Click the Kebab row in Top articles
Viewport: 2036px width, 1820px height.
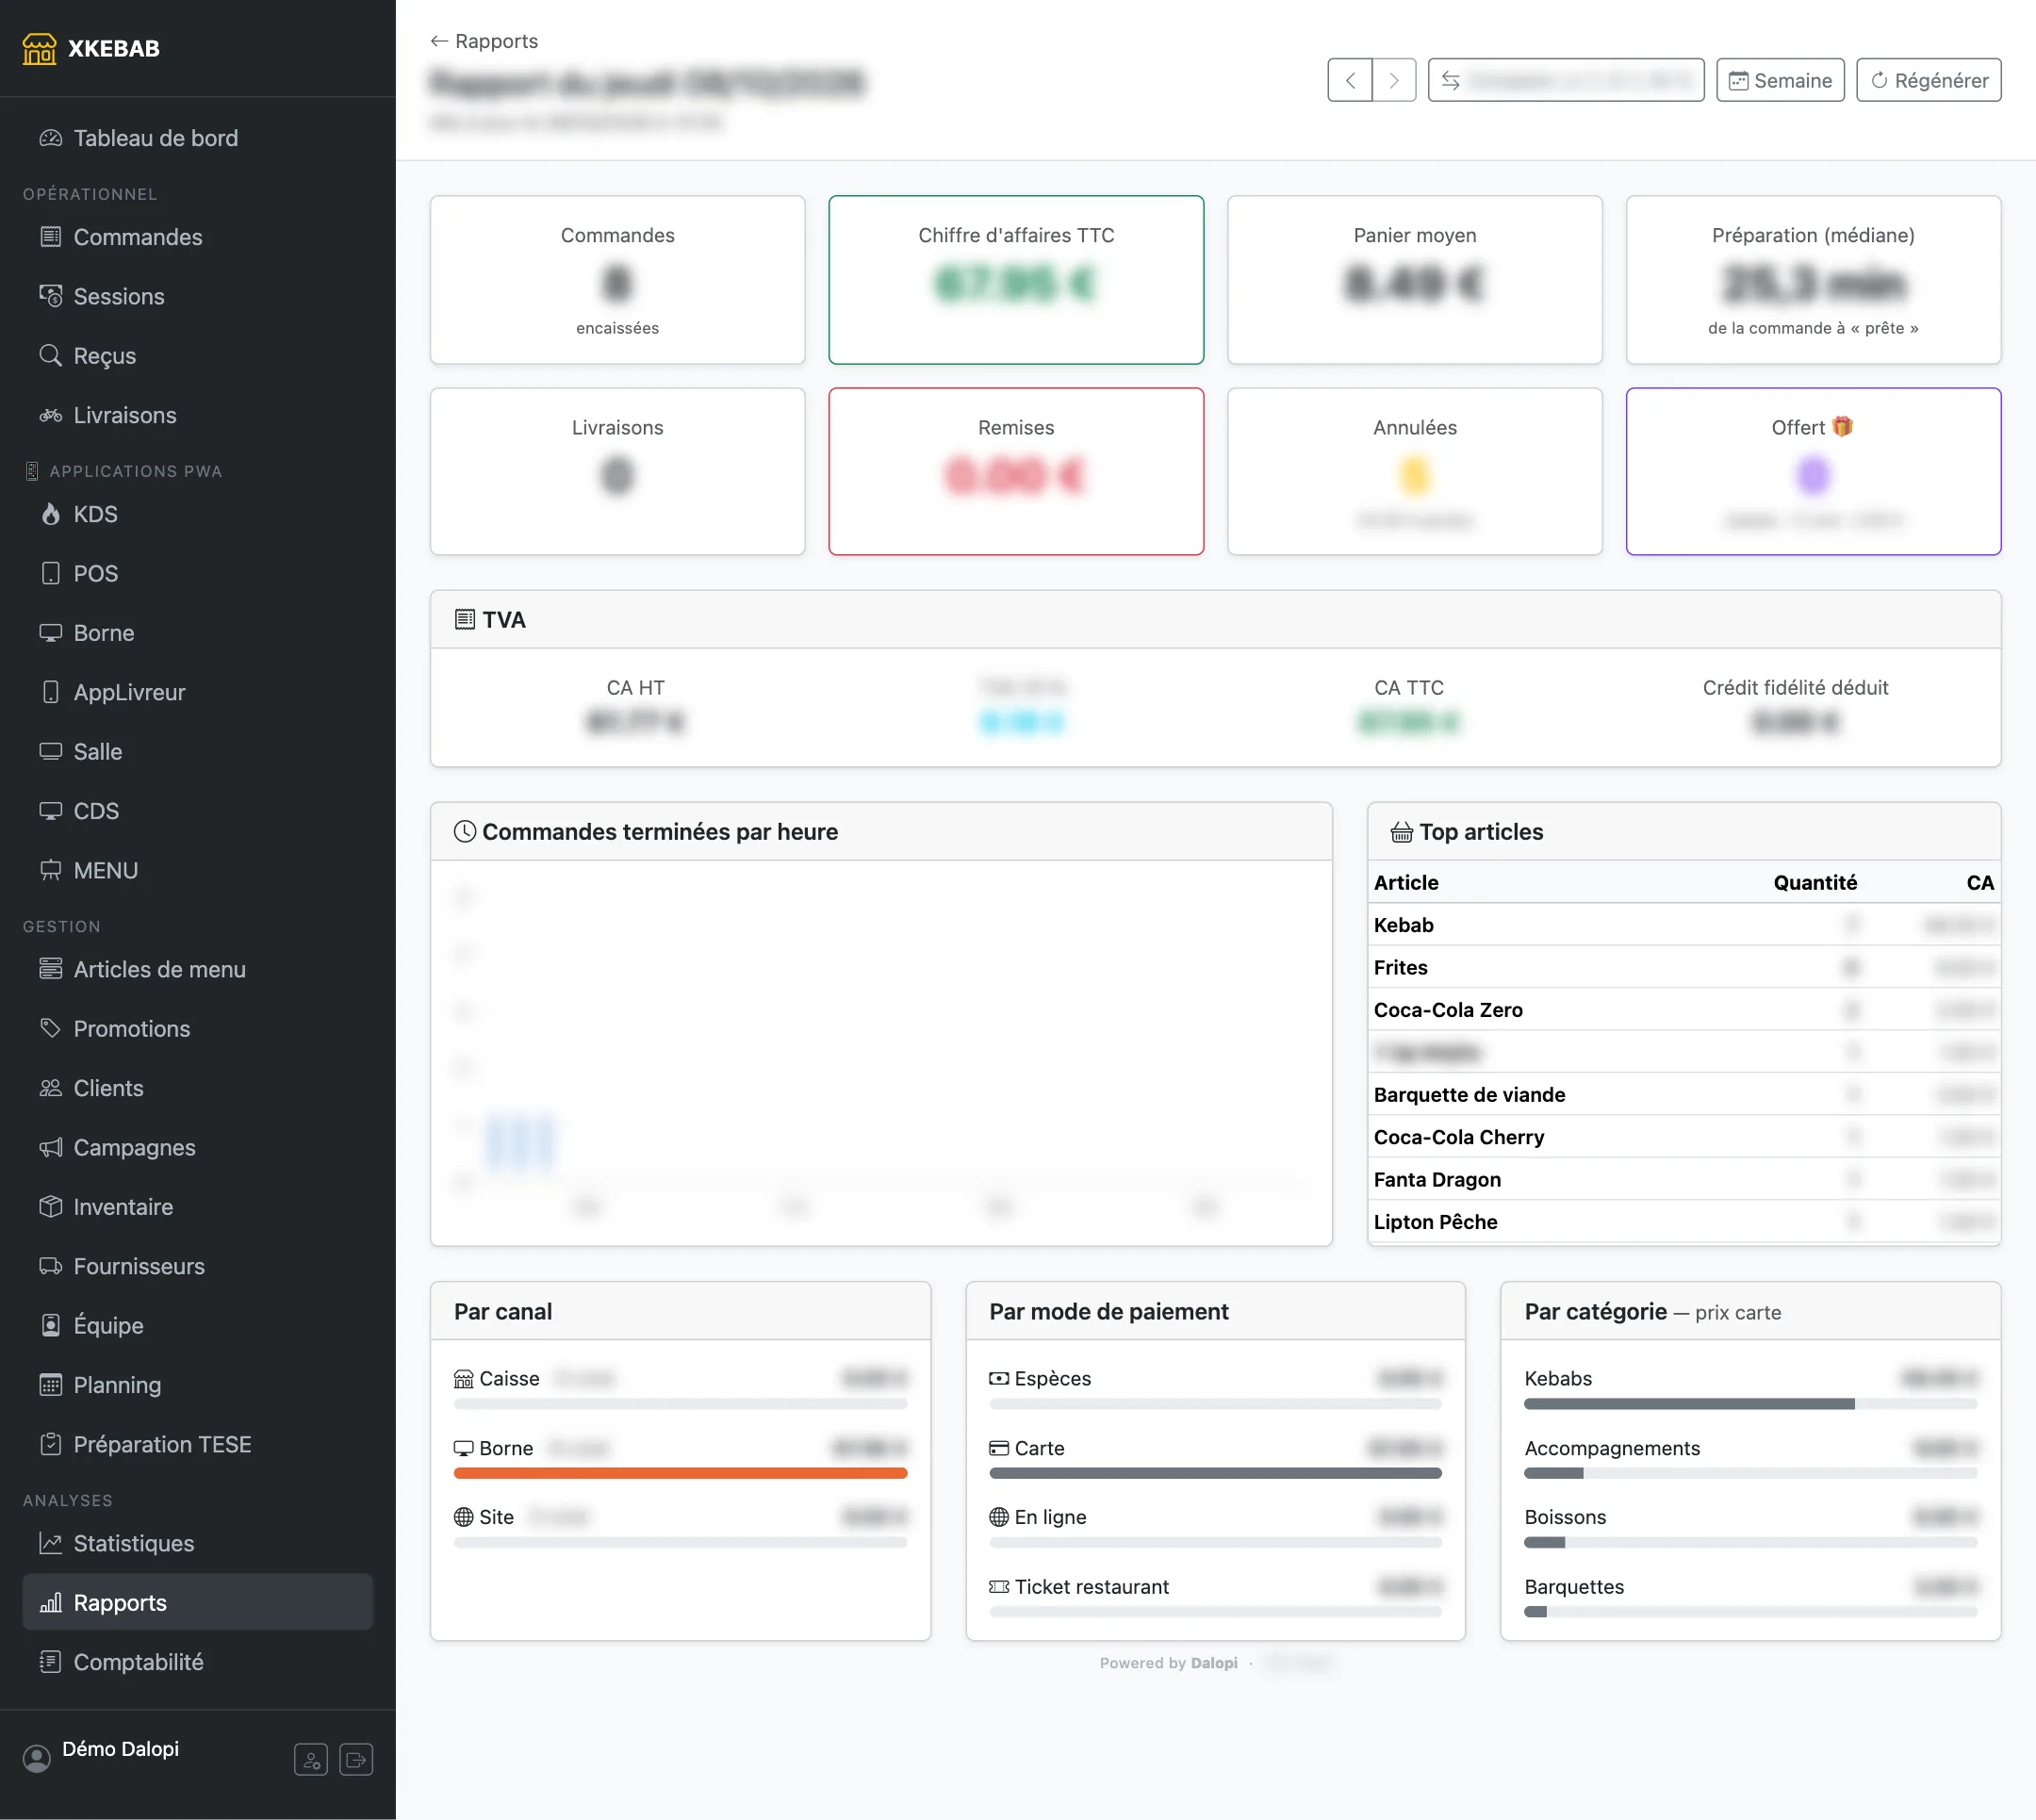pos(1683,925)
